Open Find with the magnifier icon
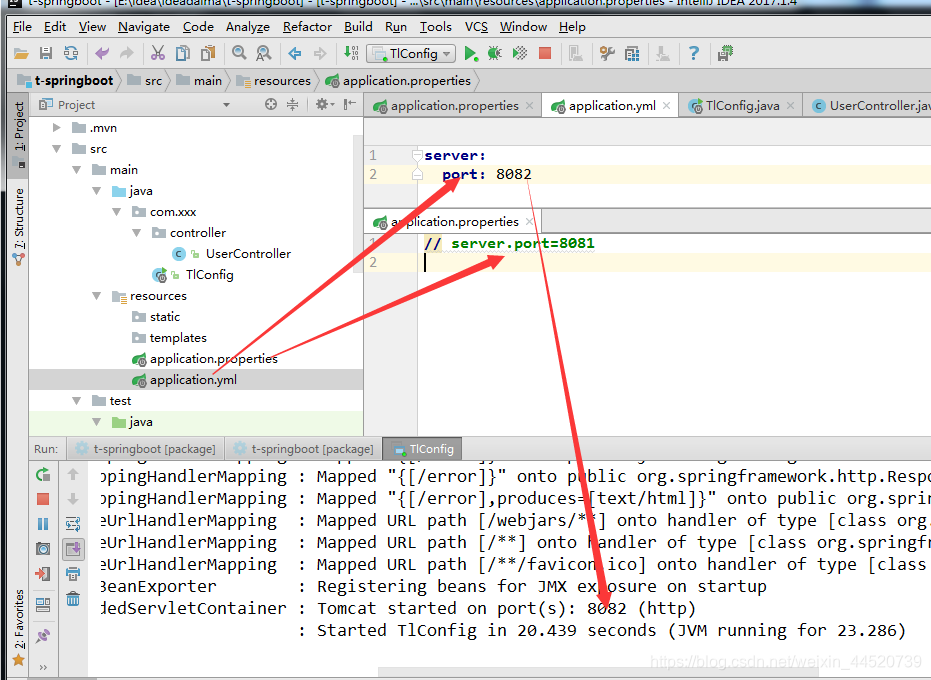The width and height of the screenshot is (931, 680). pyautogui.click(x=239, y=53)
